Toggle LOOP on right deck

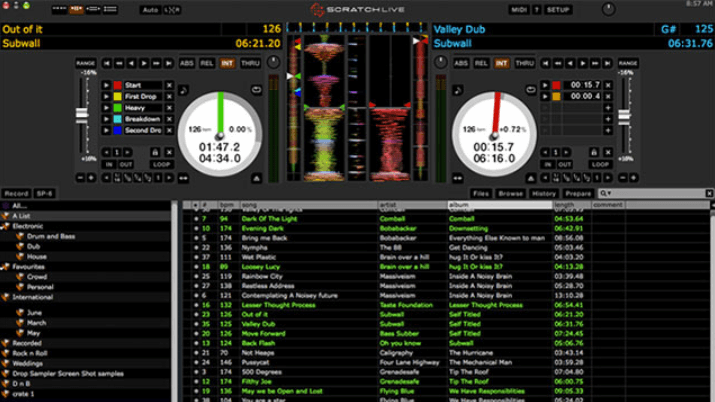[600, 165]
